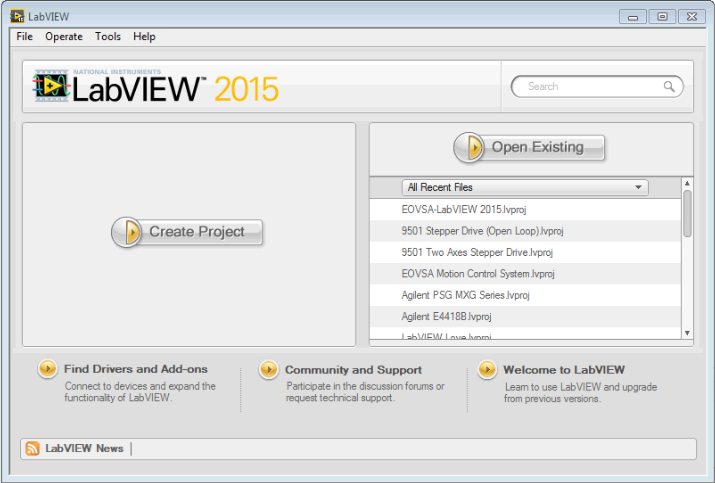Expand the All Recent Files dropdown
This screenshot has width=715, height=483.
525,187
